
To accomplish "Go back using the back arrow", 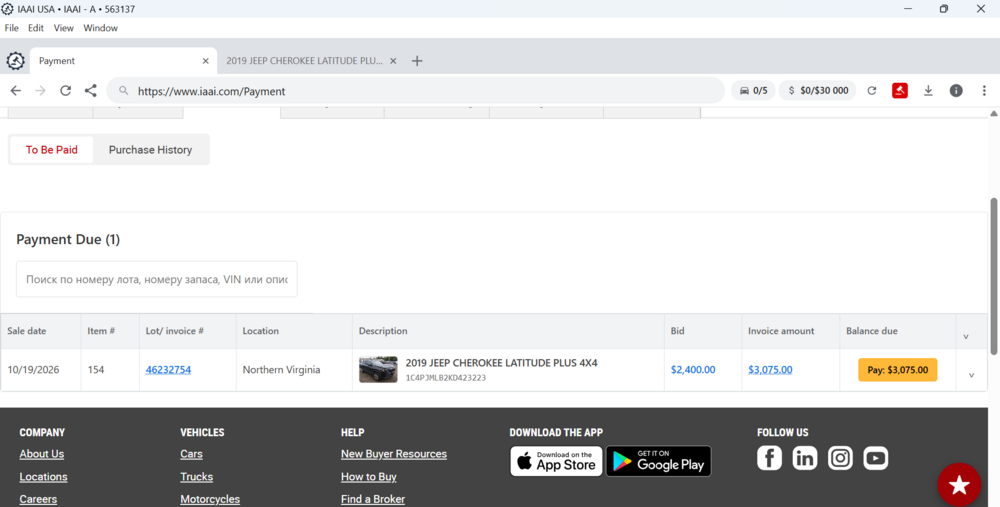I will (x=16, y=91).
